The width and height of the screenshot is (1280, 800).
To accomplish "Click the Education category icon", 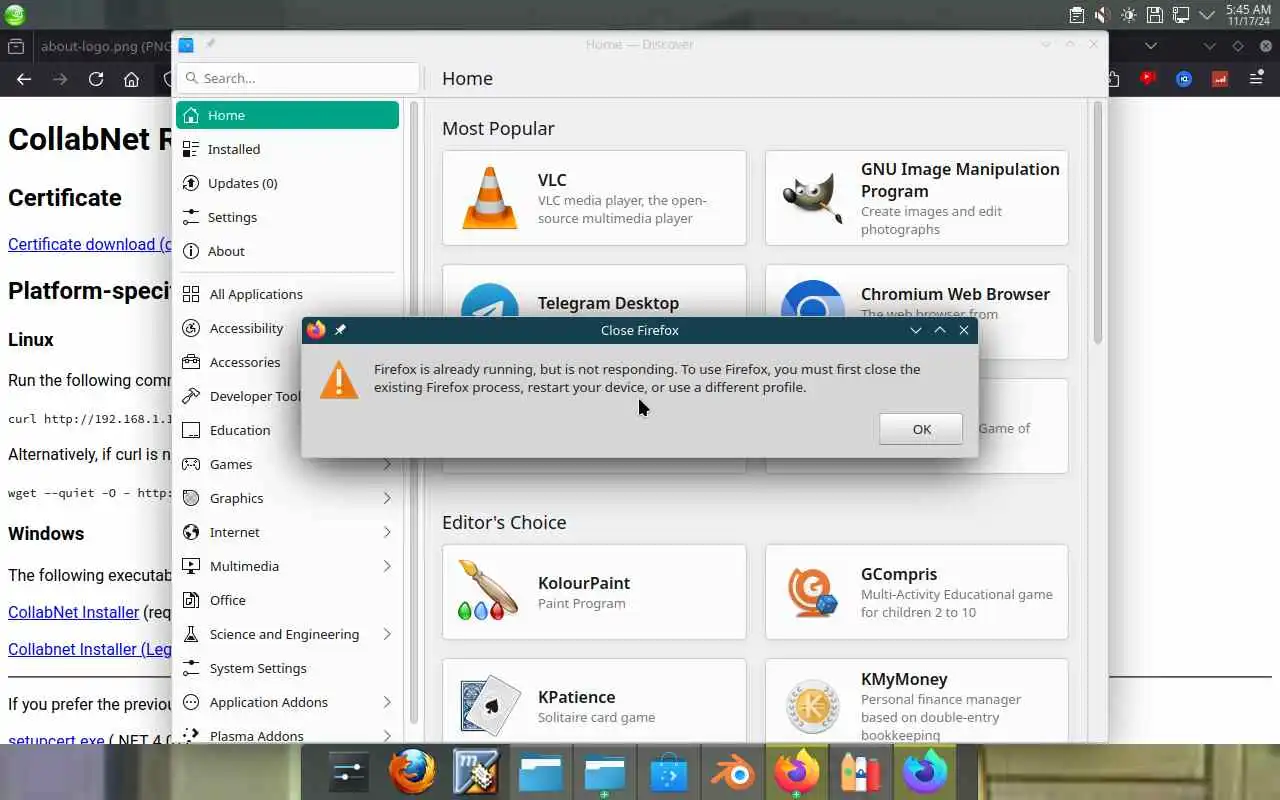I will point(191,430).
